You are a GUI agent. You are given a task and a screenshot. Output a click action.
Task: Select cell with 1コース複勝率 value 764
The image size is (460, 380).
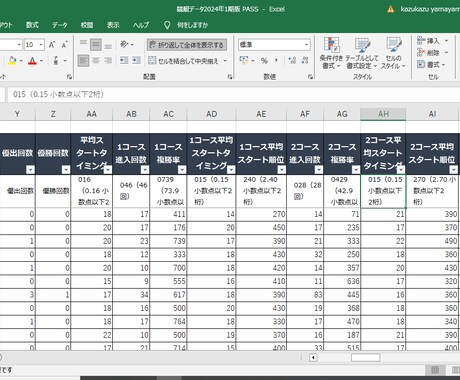tap(168, 321)
